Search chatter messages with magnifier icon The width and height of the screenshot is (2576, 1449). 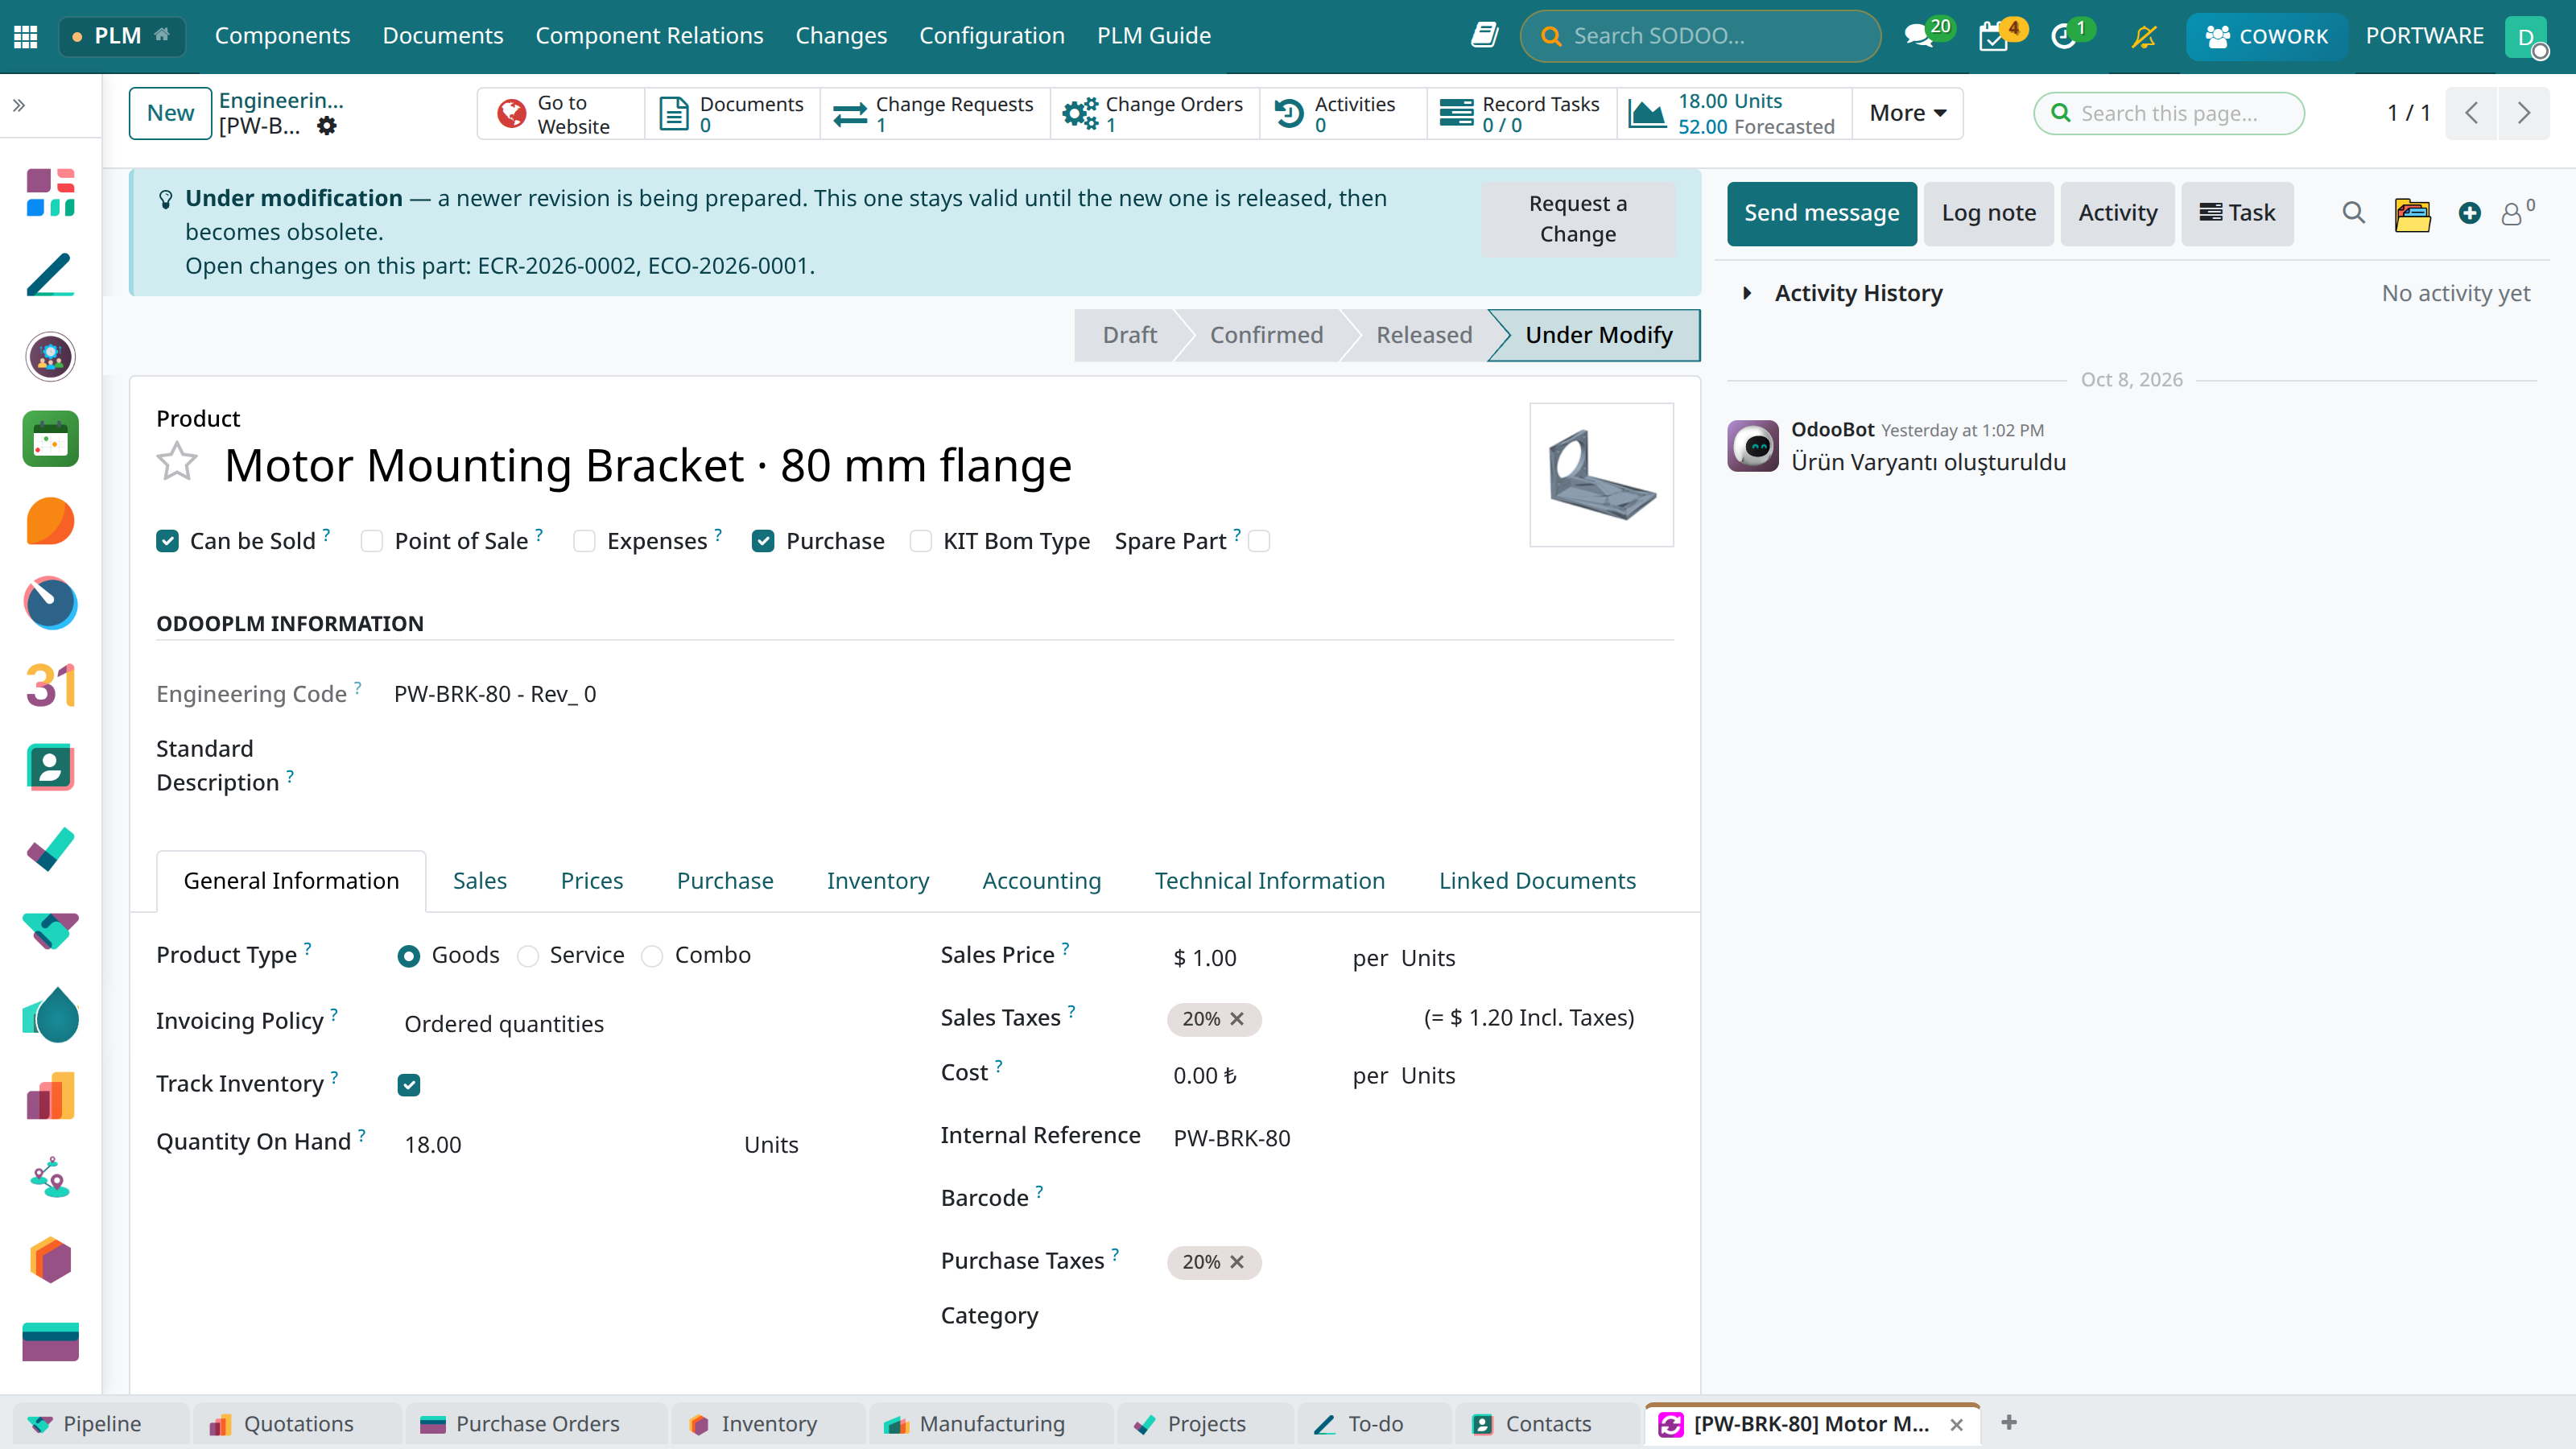point(2354,213)
